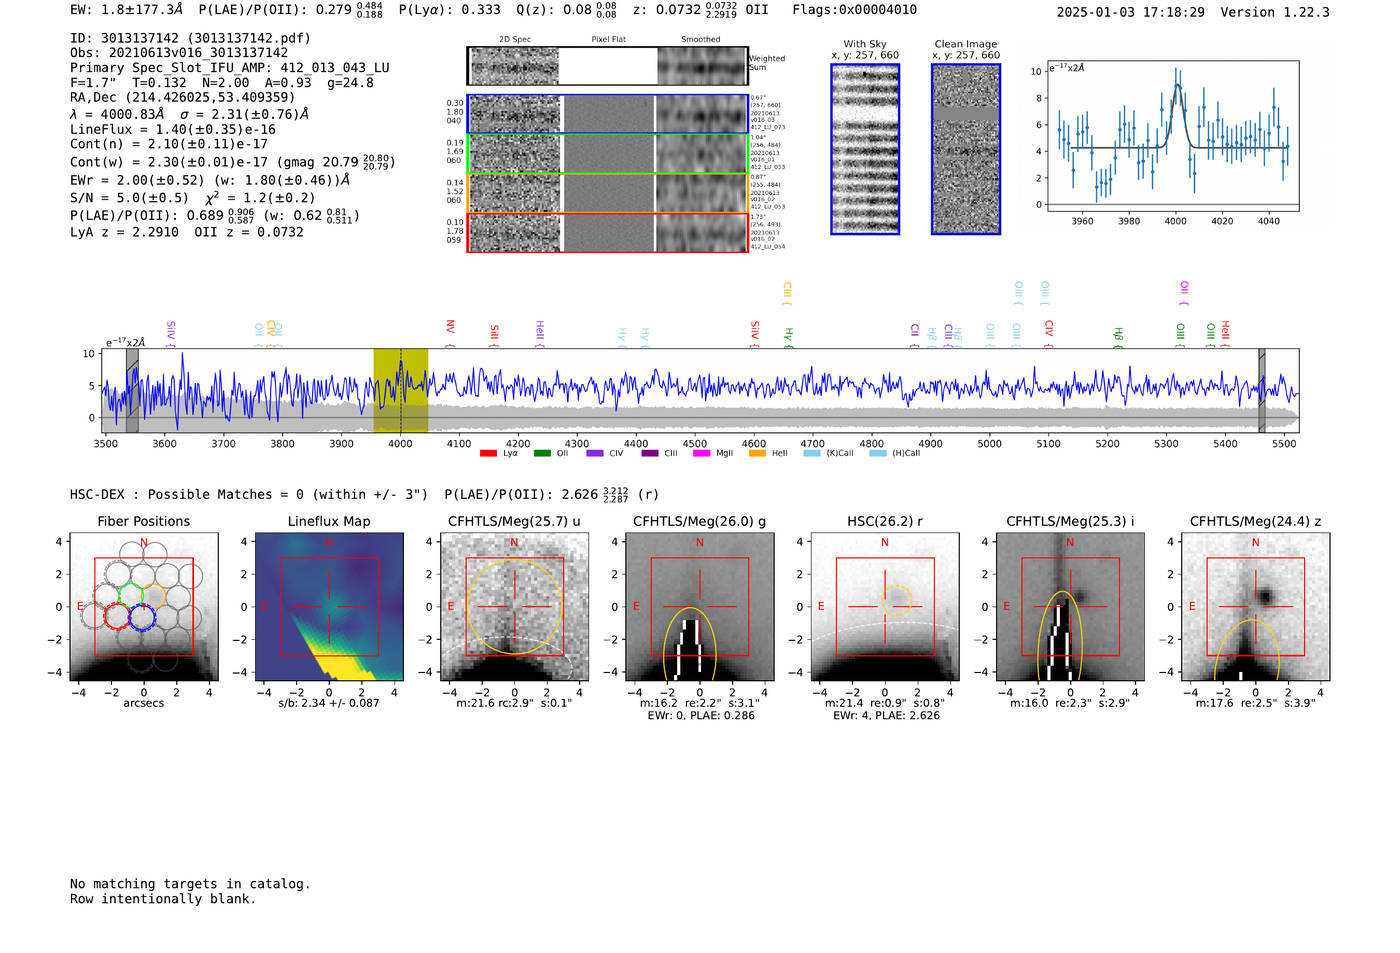Open the CFHTLS/Meg(25.3) i image
Viewport: 1400px width, 953px height.
pos(1070,607)
